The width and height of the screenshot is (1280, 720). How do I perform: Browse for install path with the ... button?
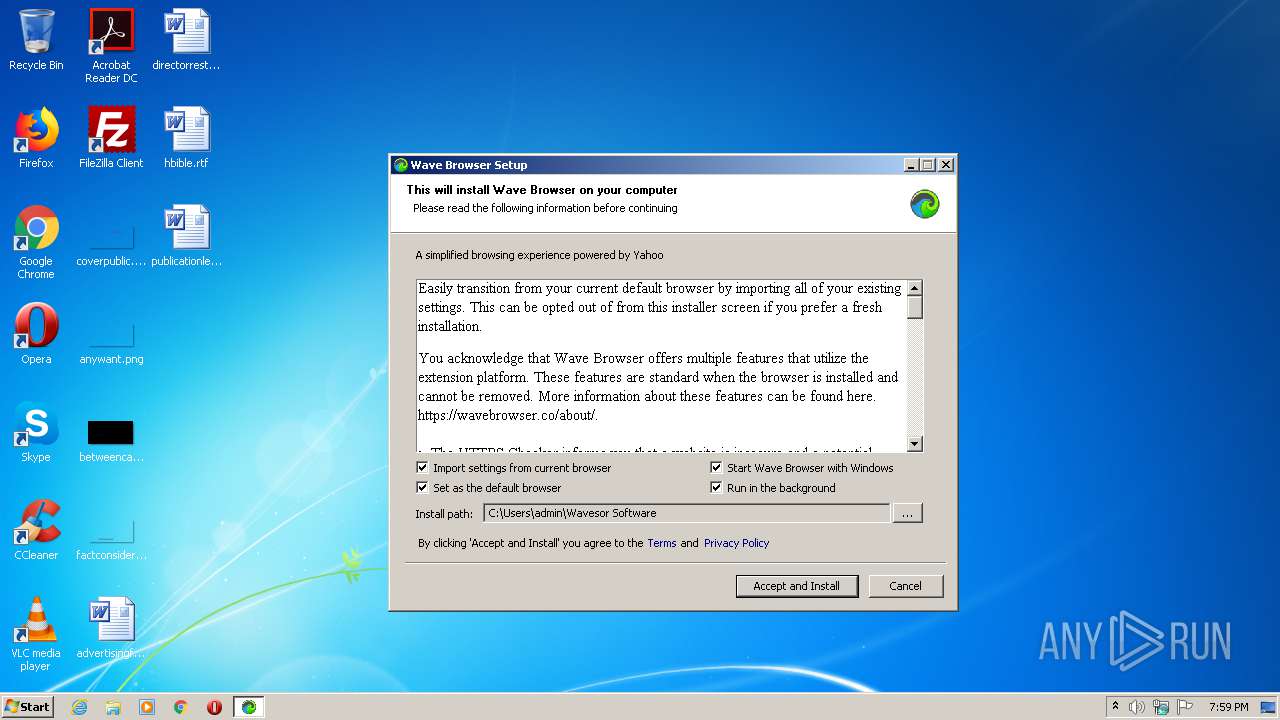[x=907, y=513]
